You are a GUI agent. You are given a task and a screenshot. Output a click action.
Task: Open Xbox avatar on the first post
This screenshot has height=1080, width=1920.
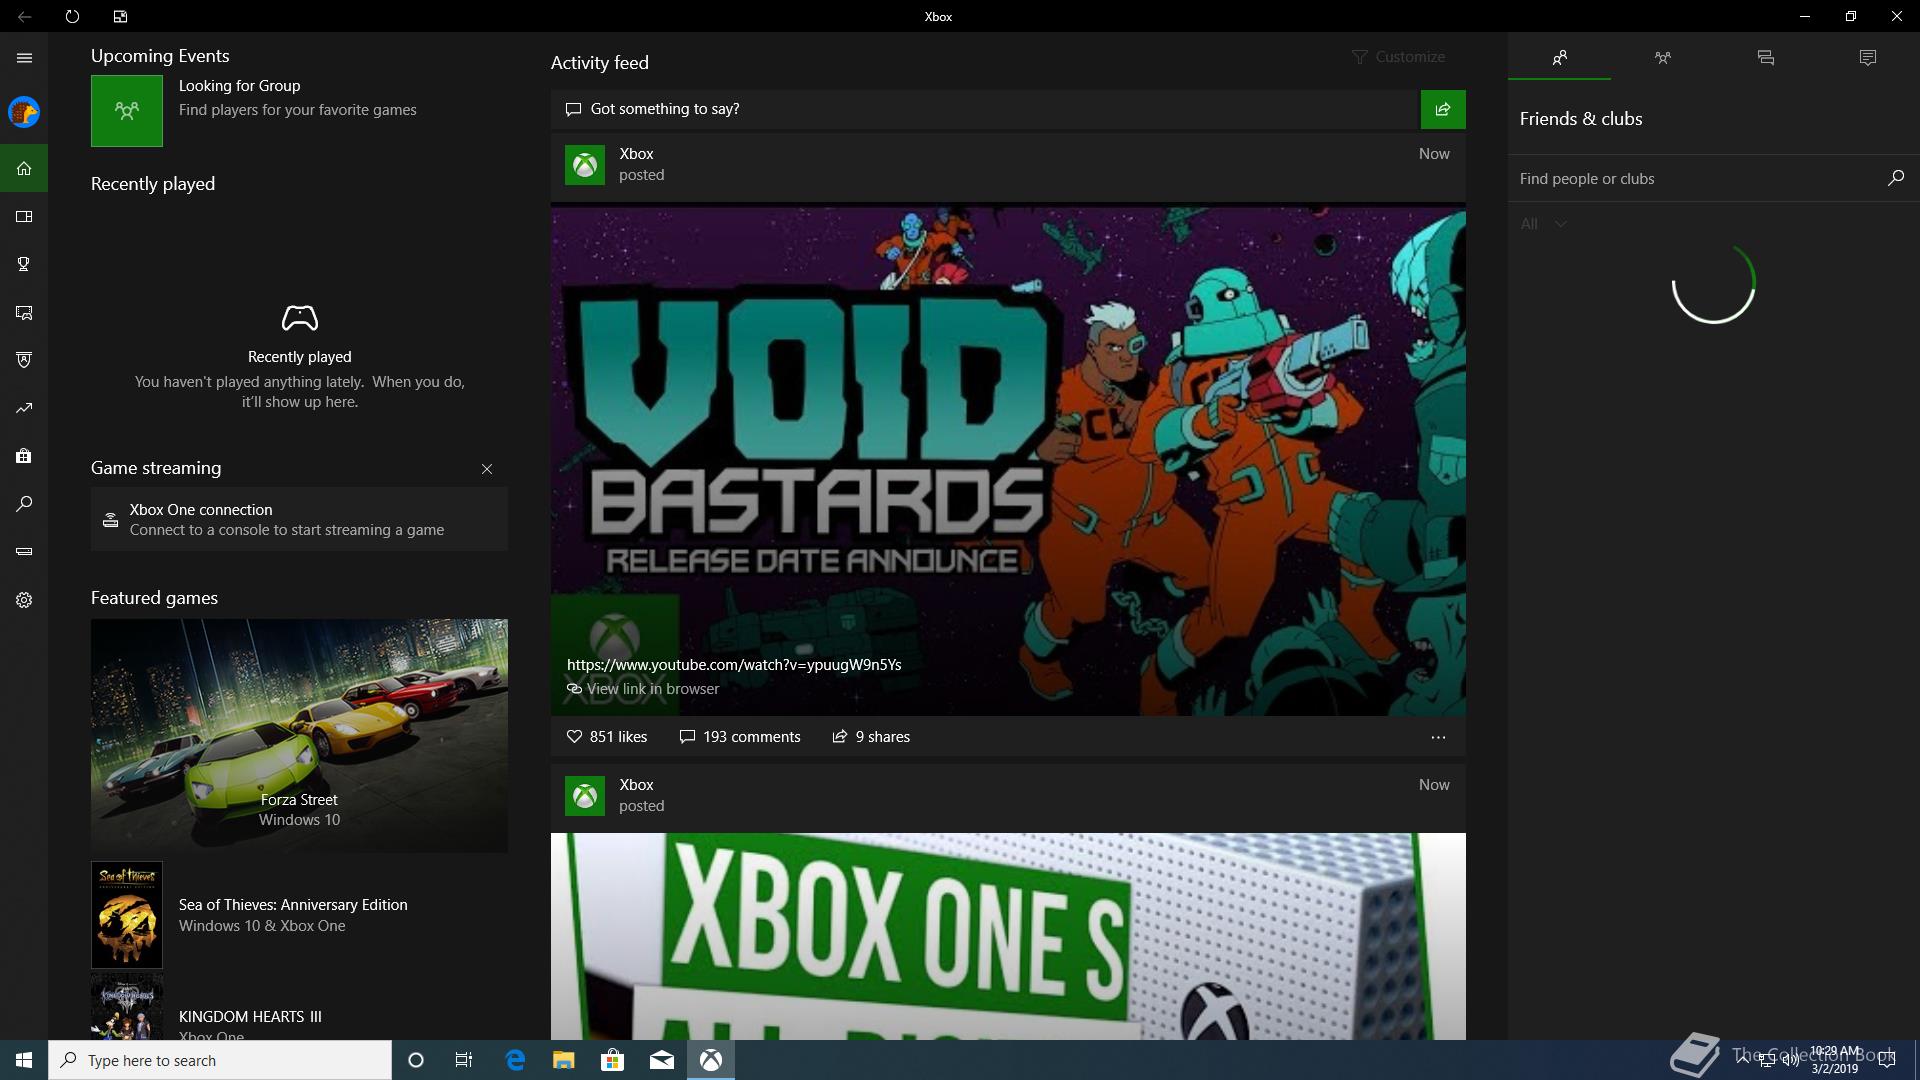pyautogui.click(x=585, y=165)
